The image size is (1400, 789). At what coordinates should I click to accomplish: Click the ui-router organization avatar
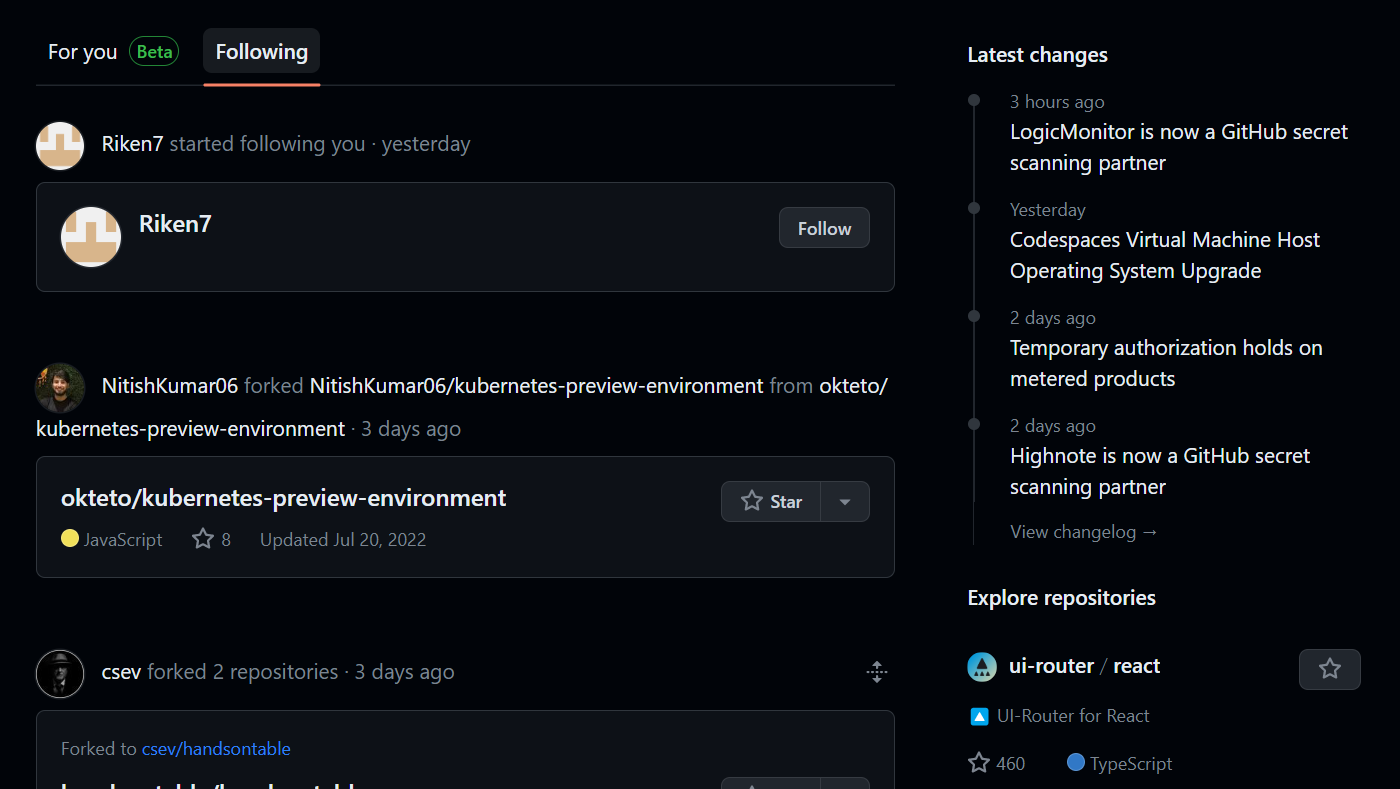pos(982,666)
